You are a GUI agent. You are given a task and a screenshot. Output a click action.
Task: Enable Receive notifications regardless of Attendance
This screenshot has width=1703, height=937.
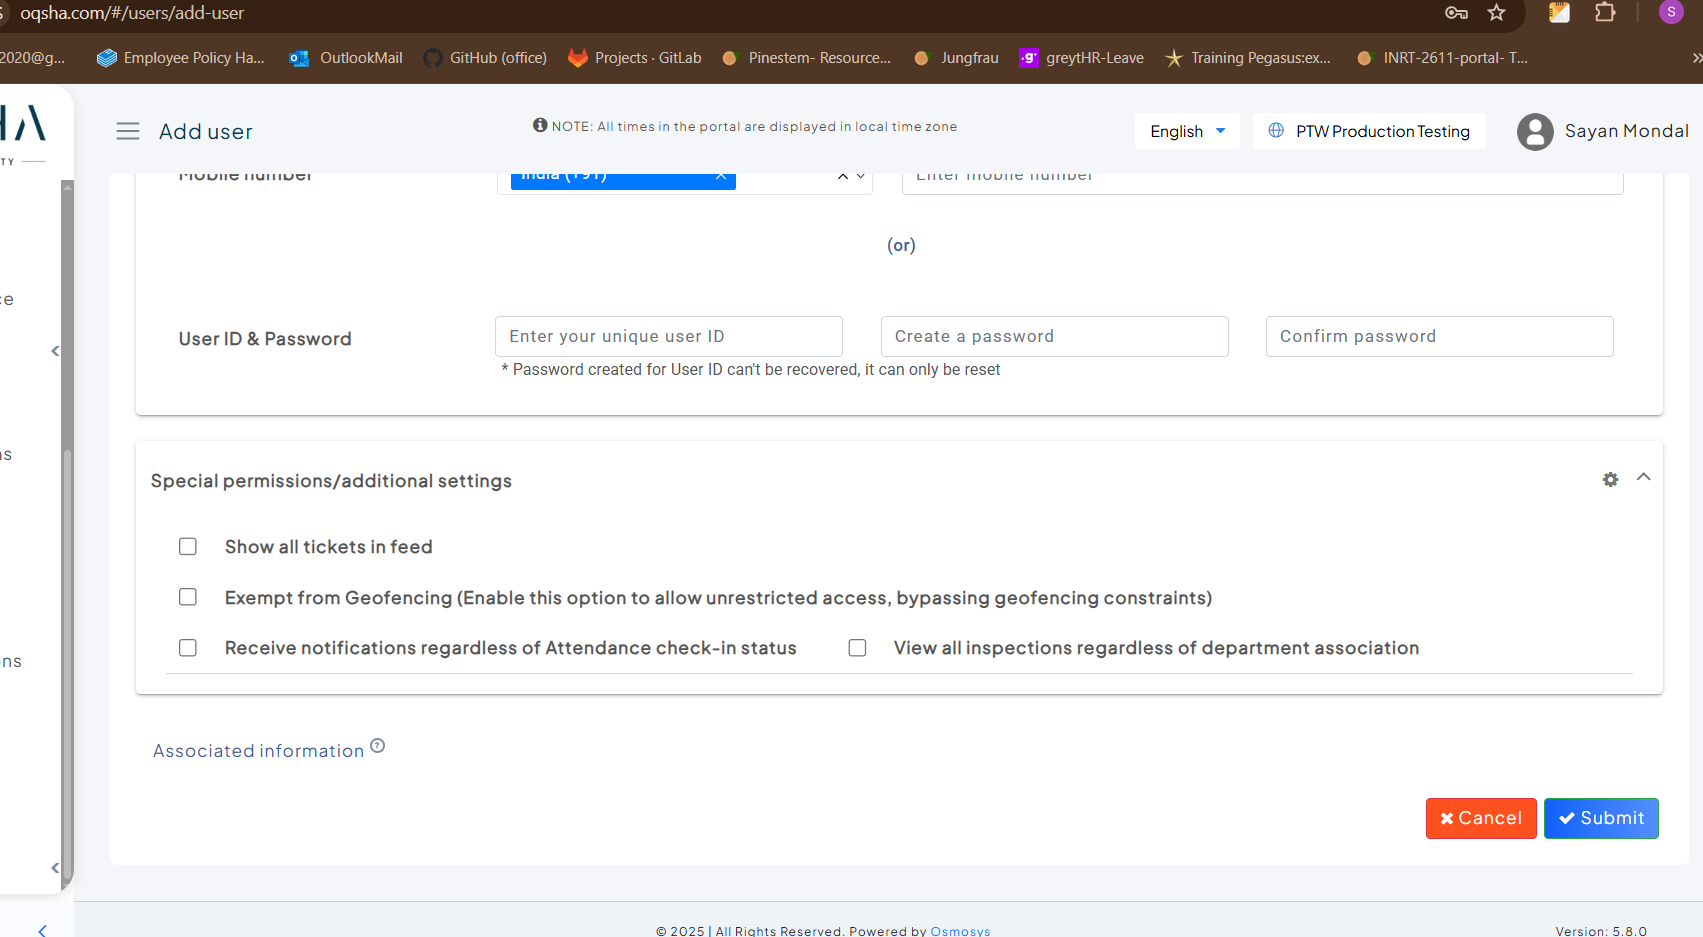tap(188, 648)
